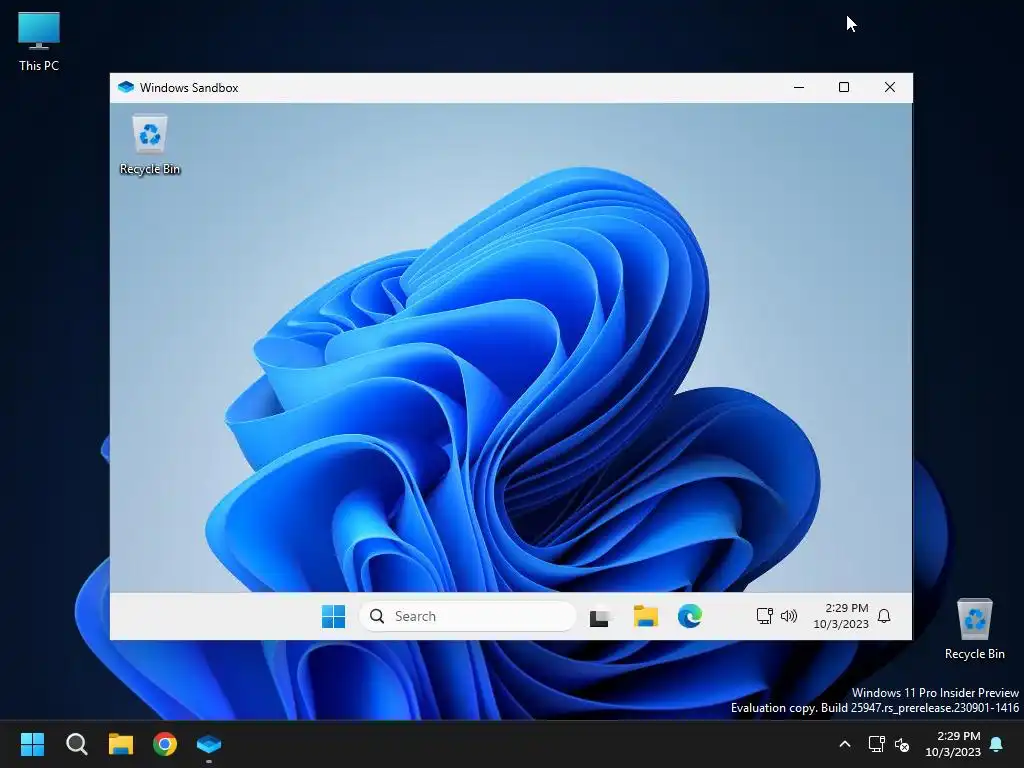Click the volume icon in the Sandbox tray

click(x=789, y=615)
